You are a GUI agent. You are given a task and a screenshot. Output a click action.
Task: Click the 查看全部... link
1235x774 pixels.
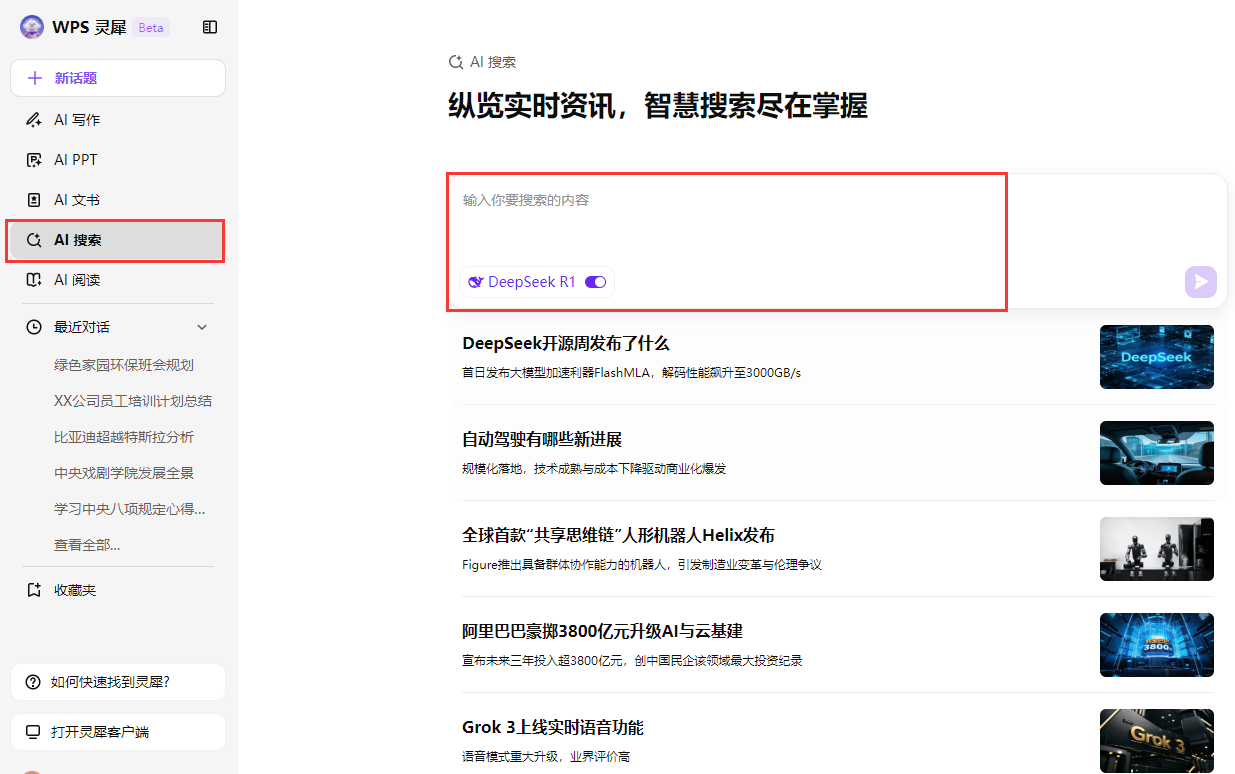(x=87, y=545)
